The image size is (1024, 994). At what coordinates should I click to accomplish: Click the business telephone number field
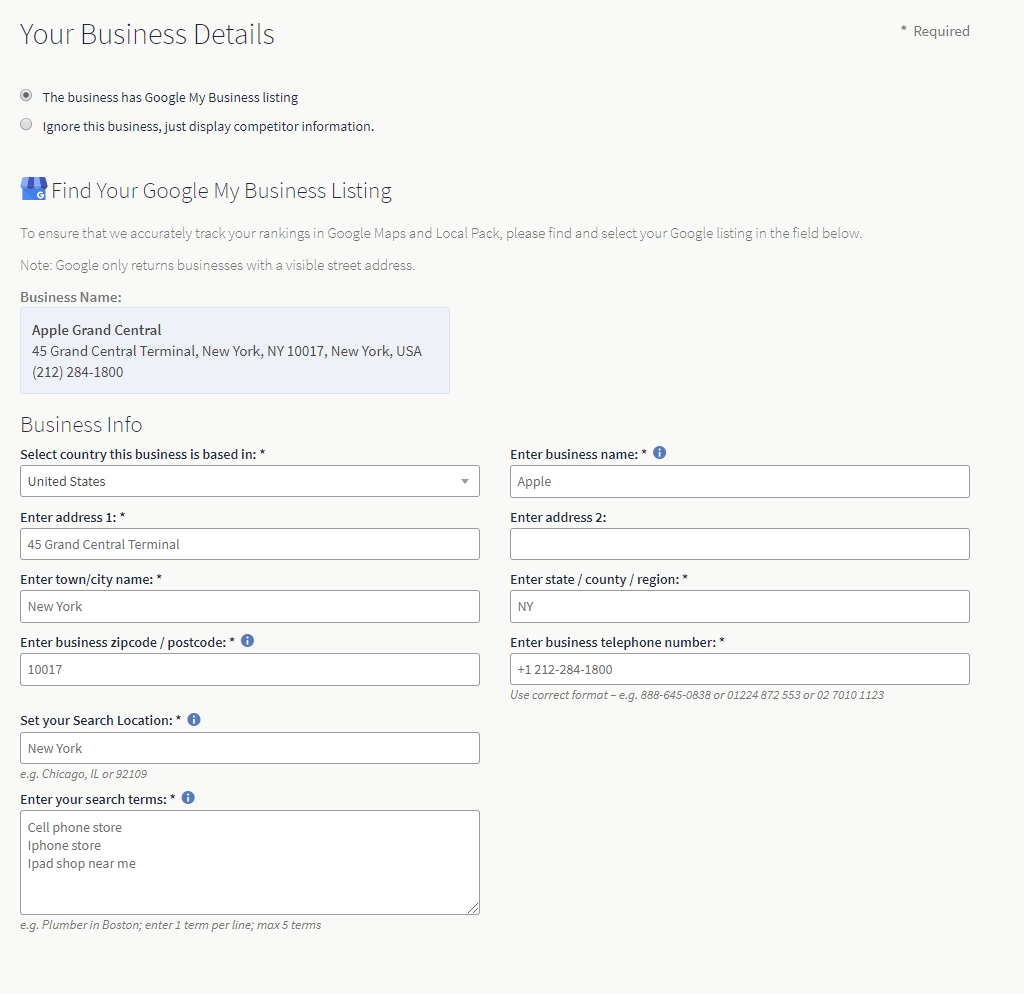740,669
